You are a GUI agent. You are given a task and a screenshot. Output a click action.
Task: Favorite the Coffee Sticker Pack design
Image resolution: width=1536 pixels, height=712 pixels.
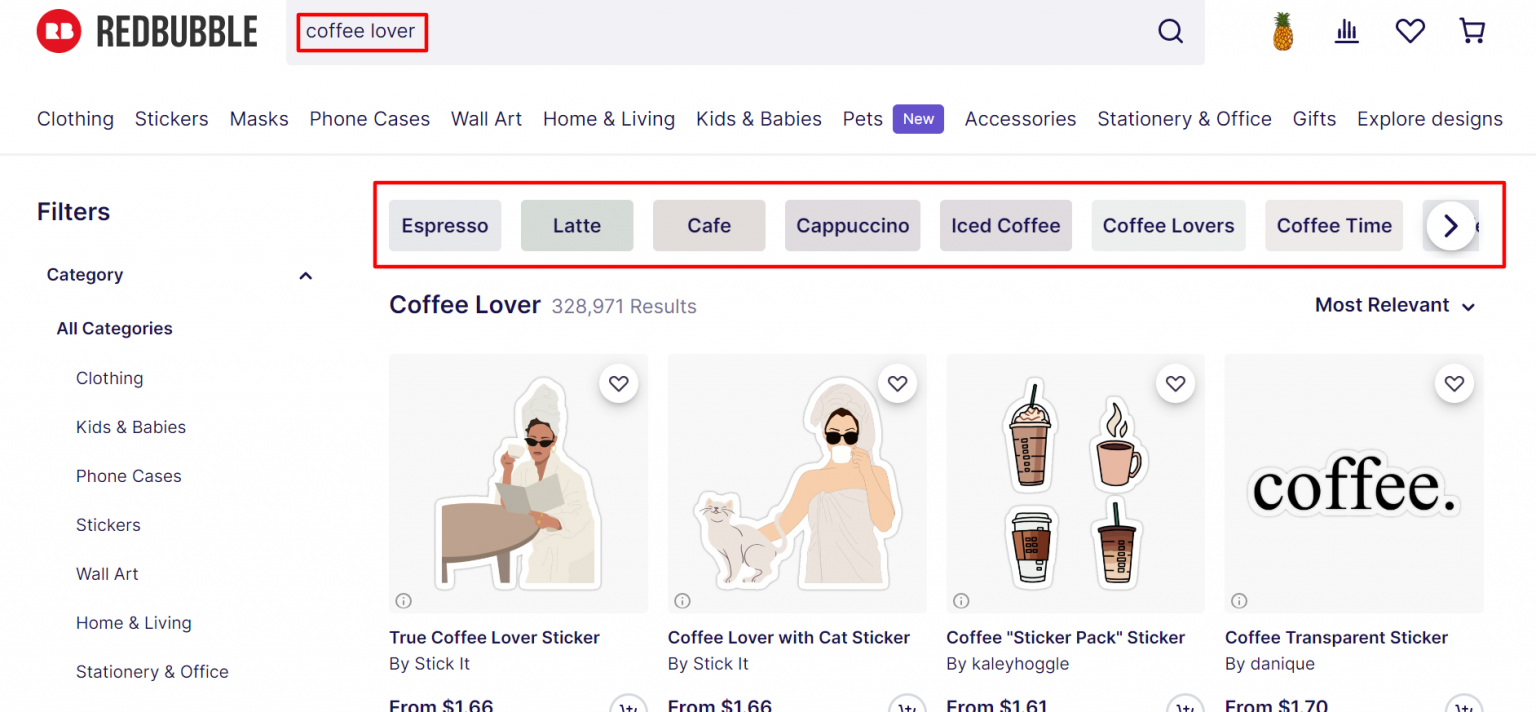tap(1175, 383)
